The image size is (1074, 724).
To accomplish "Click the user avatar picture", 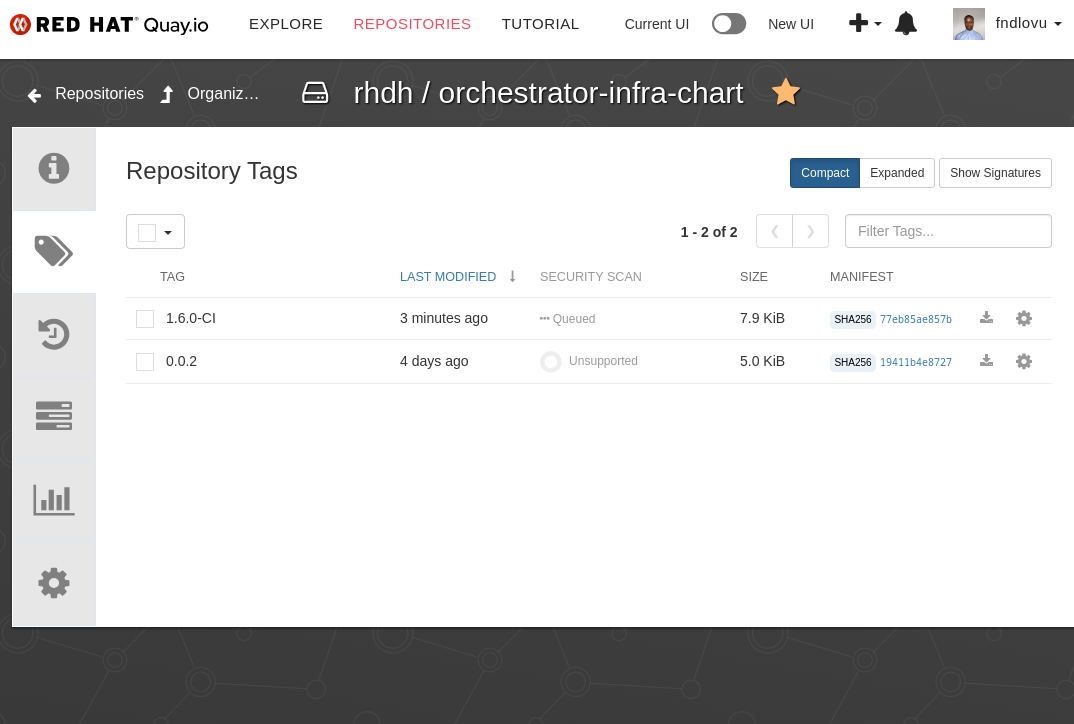I will 969,24.
